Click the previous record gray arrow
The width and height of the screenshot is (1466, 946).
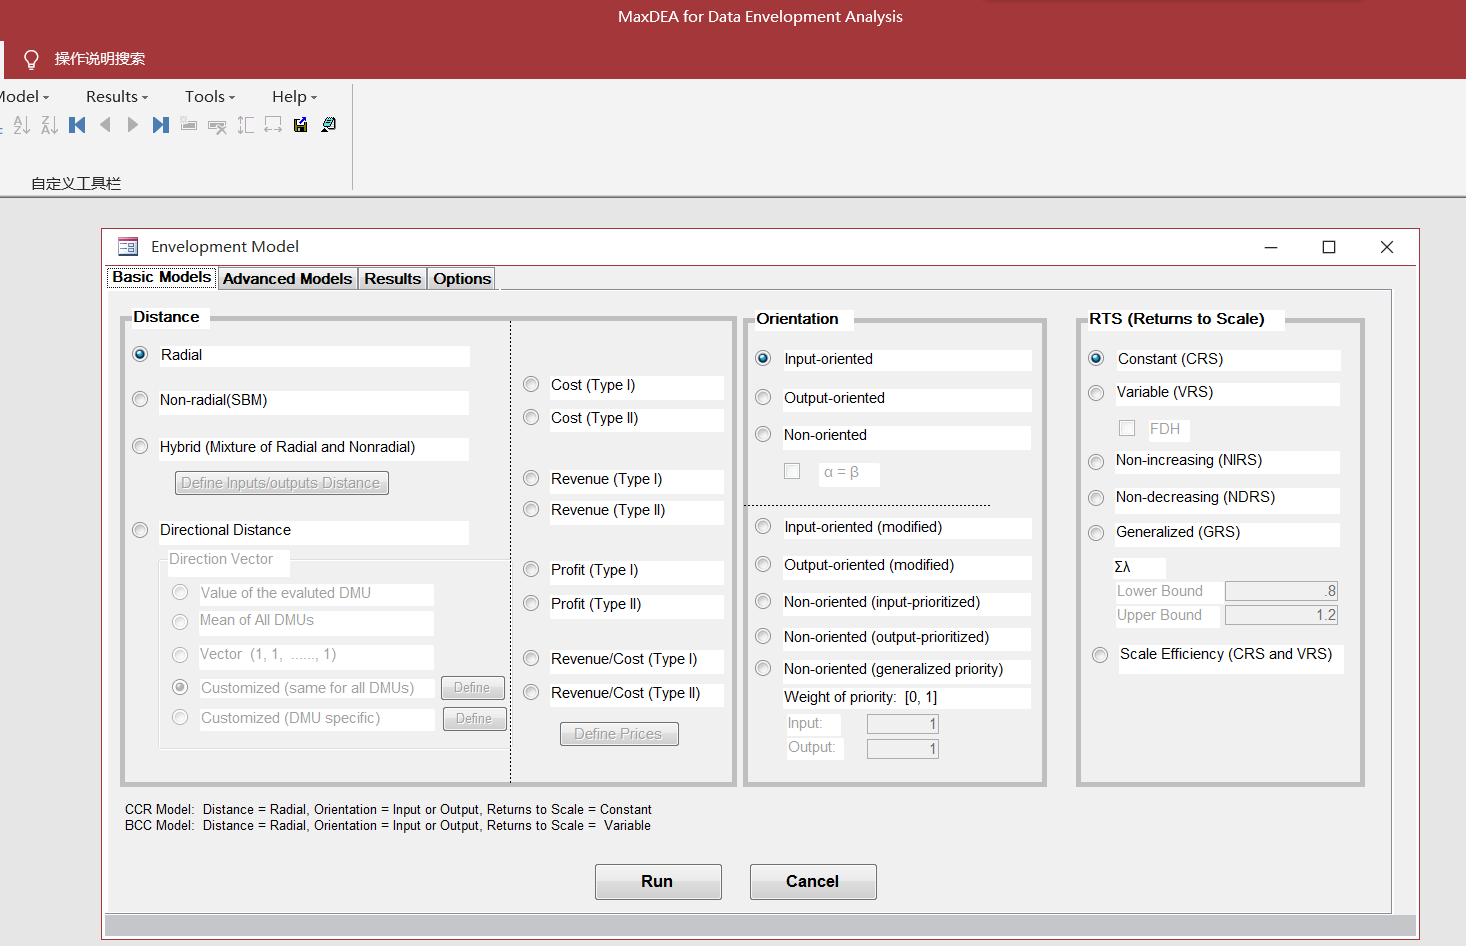(x=105, y=125)
